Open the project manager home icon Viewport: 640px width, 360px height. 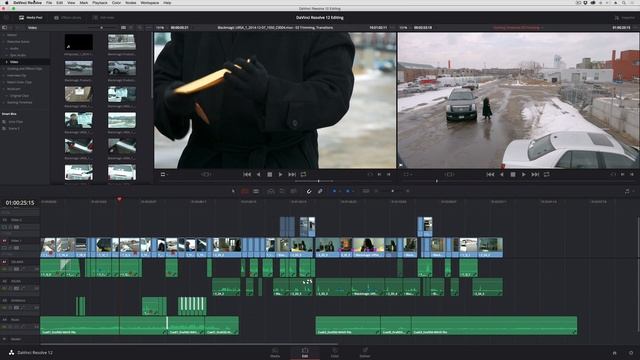coord(614,353)
